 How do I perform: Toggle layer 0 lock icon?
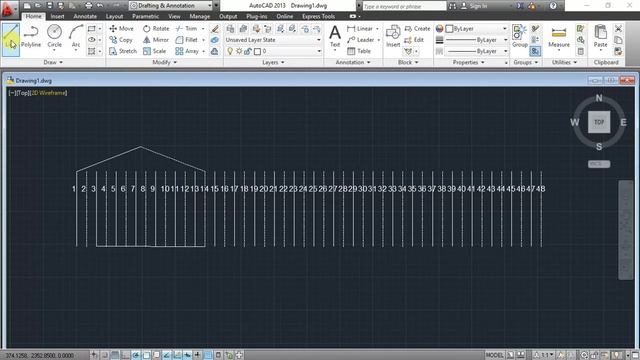(x=248, y=51)
